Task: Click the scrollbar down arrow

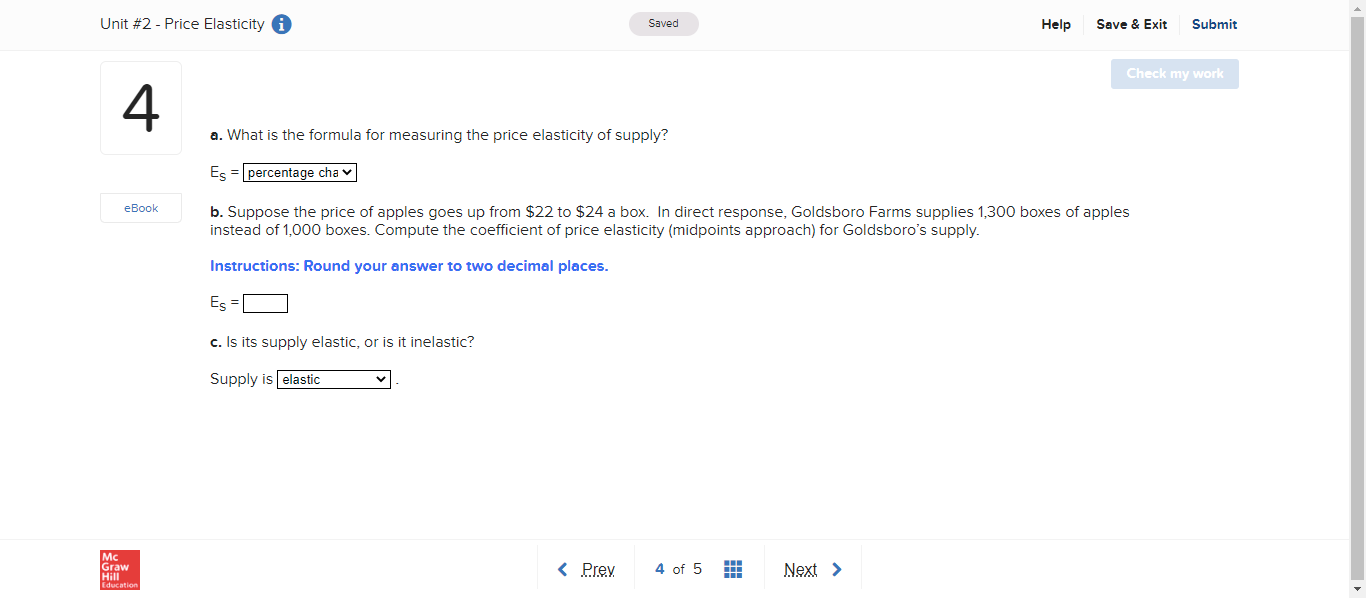Action: coord(1358,591)
